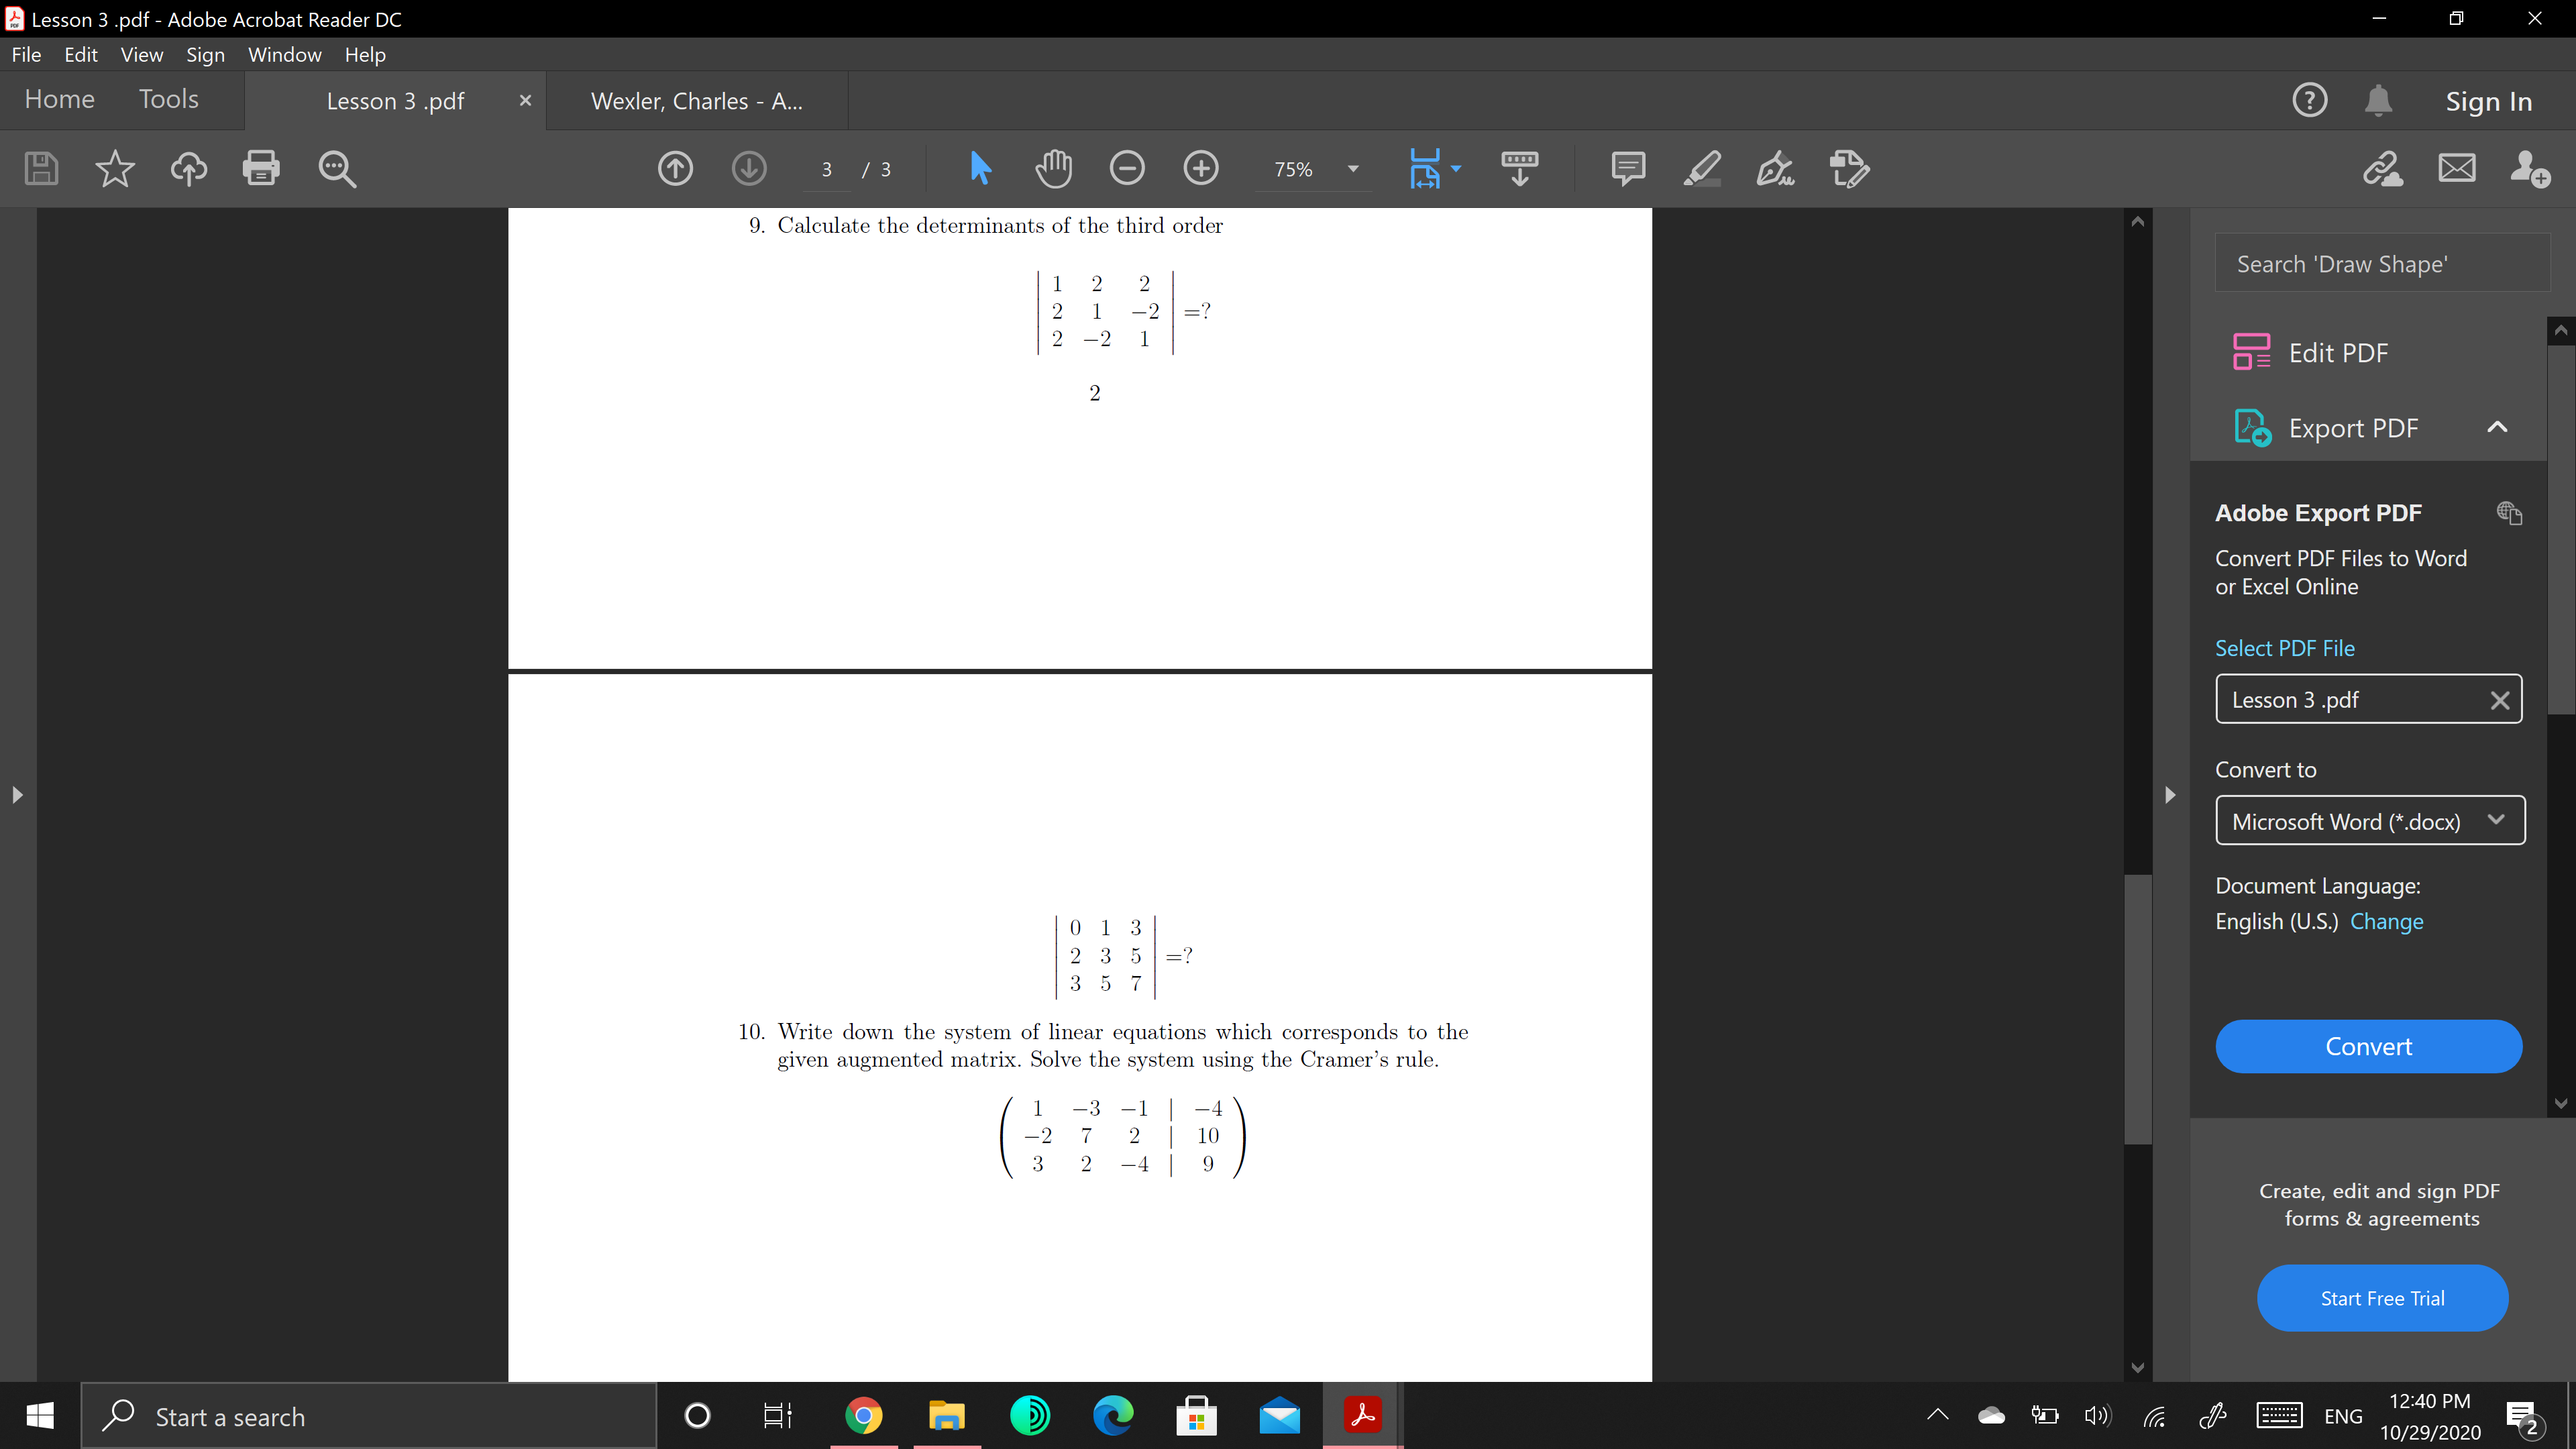Email this document

(2457, 168)
